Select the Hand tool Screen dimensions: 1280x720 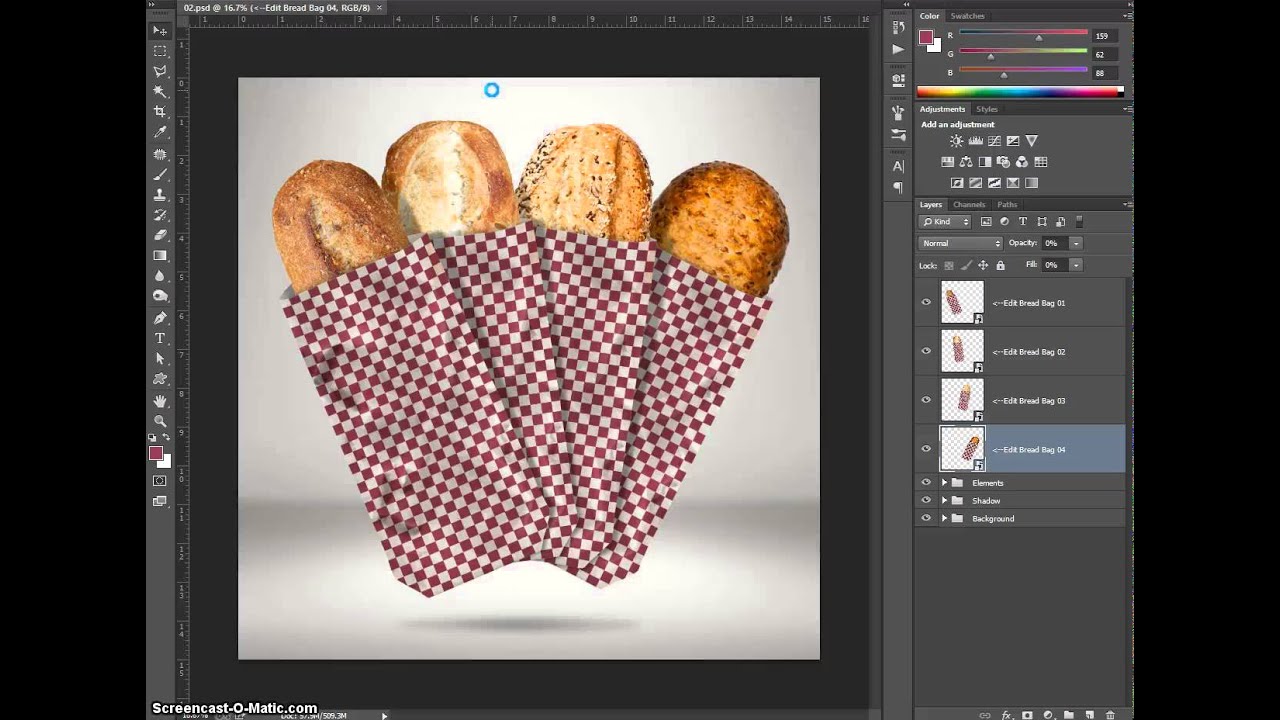[x=160, y=401]
